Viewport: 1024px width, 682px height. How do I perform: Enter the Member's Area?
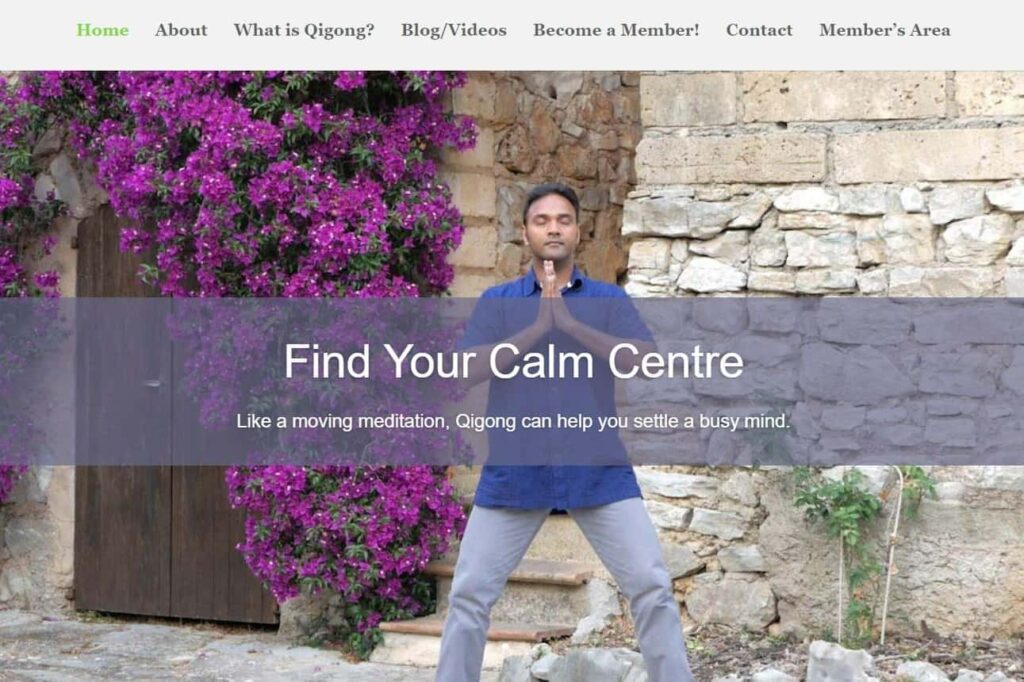[x=884, y=30]
